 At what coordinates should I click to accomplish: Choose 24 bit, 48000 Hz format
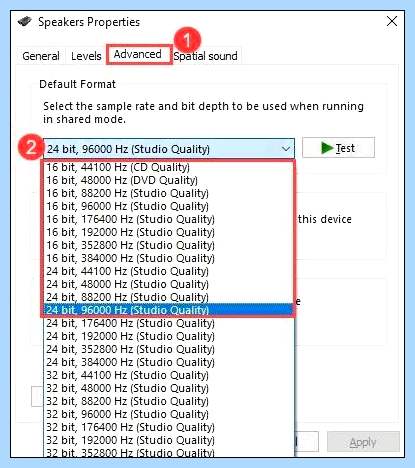tap(169, 284)
